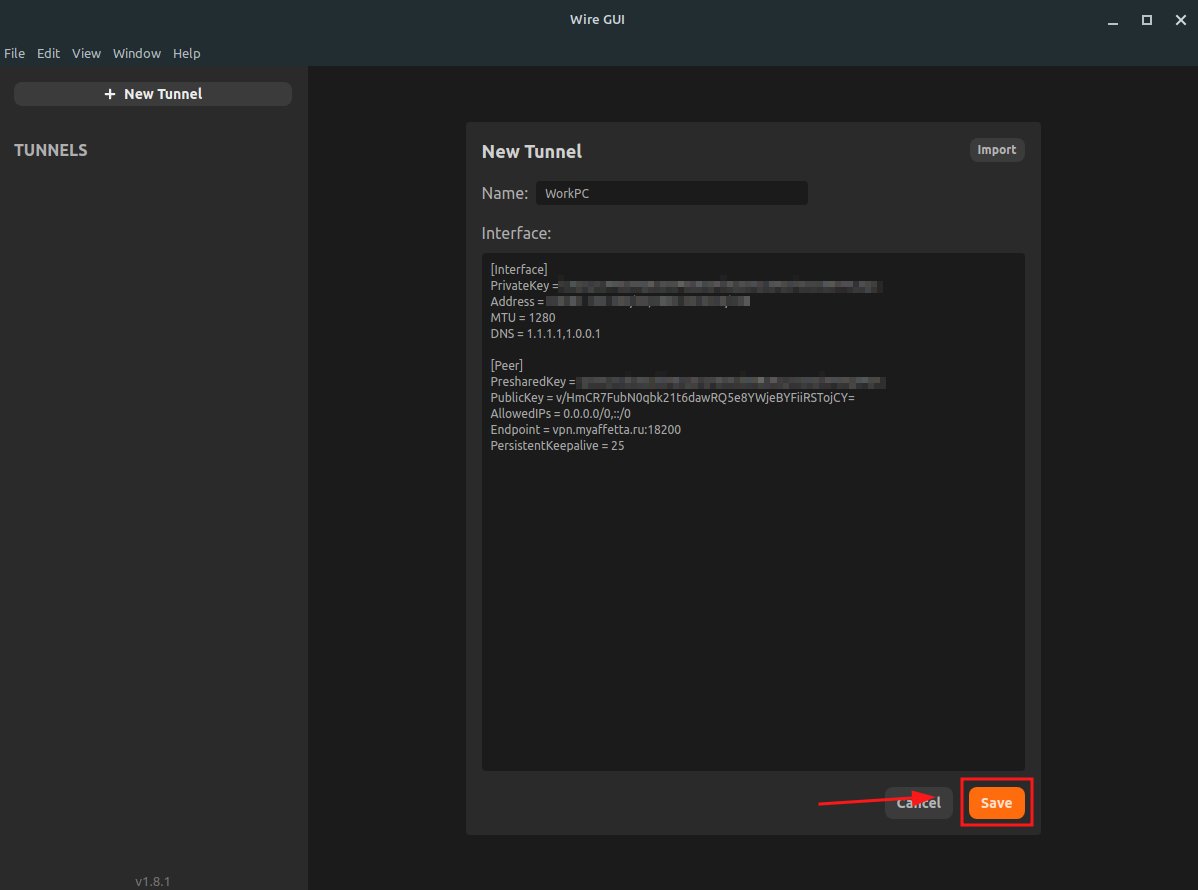Image resolution: width=1198 pixels, height=890 pixels.
Task: Minimize the Wire GUI window
Action: tap(1112, 19)
